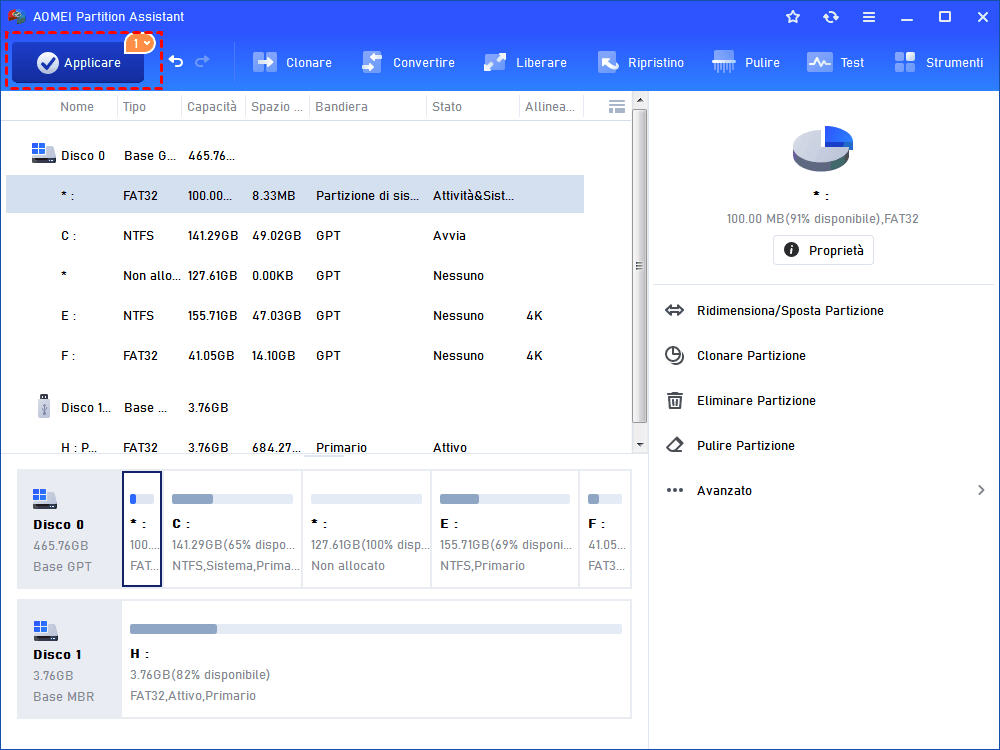Choose Pulire Partizione
This screenshot has height=750, width=1000.
[x=730, y=445]
